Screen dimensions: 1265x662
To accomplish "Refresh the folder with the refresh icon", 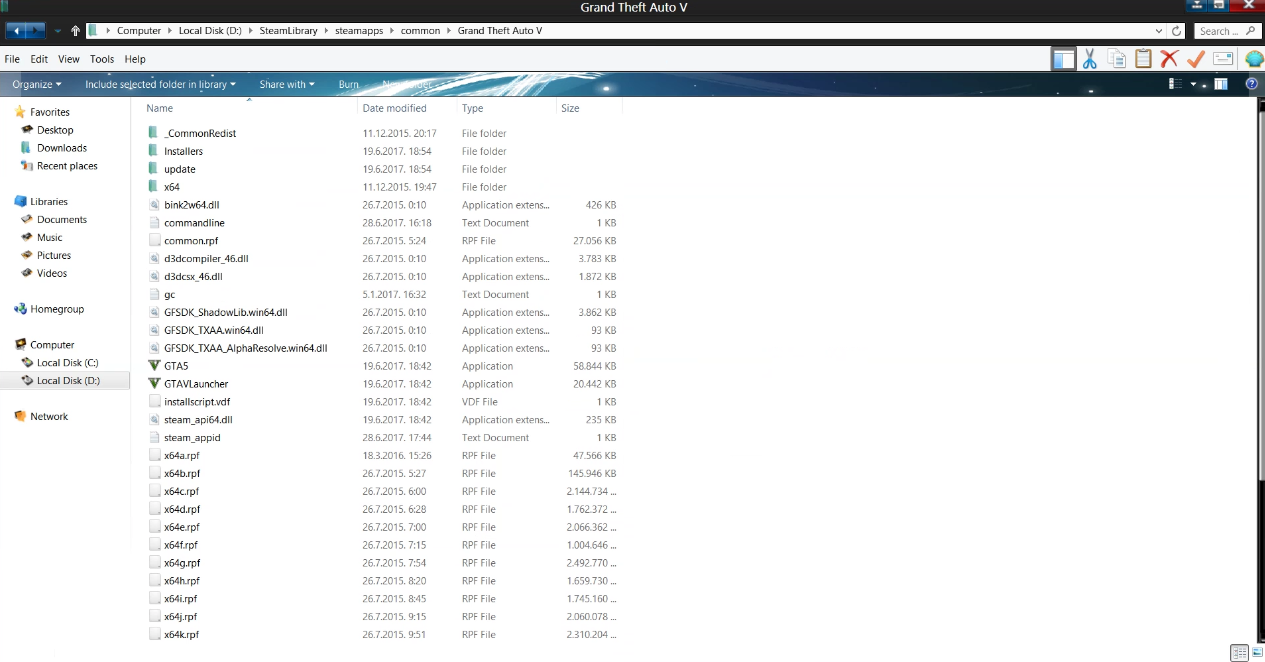I will coord(1177,31).
